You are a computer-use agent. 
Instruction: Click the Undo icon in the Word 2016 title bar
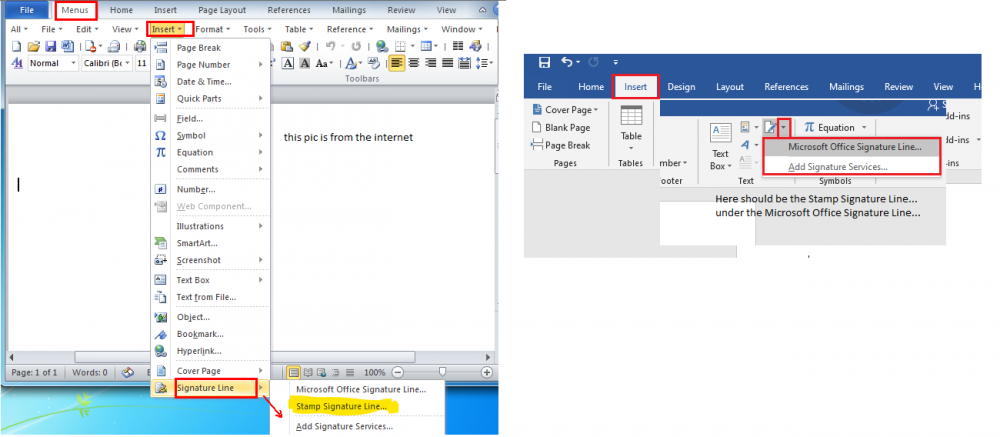tap(566, 62)
